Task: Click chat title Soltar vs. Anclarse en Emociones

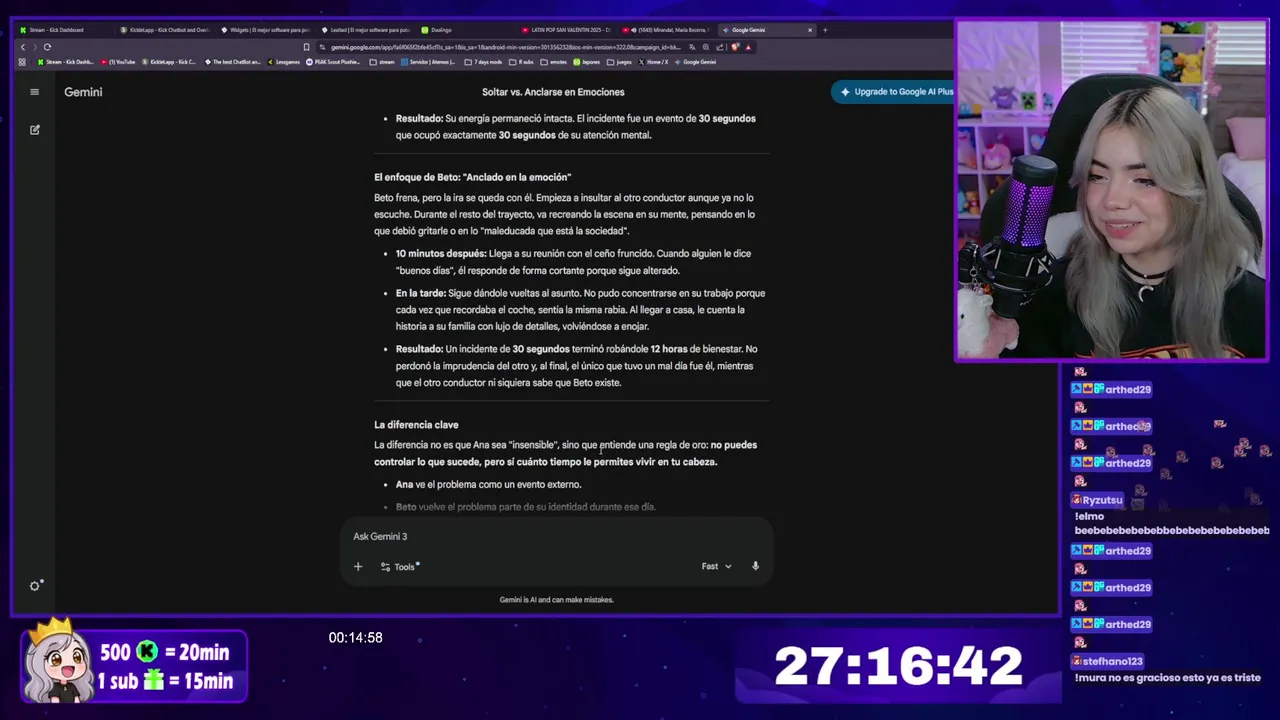Action: pyautogui.click(x=553, y=92)
